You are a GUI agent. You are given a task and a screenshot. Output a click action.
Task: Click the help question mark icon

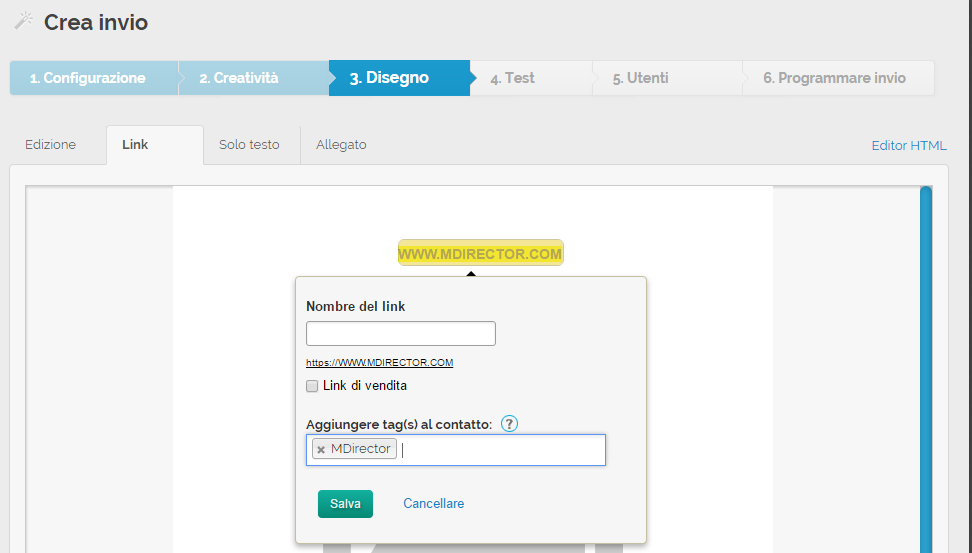tap(509, 424)
